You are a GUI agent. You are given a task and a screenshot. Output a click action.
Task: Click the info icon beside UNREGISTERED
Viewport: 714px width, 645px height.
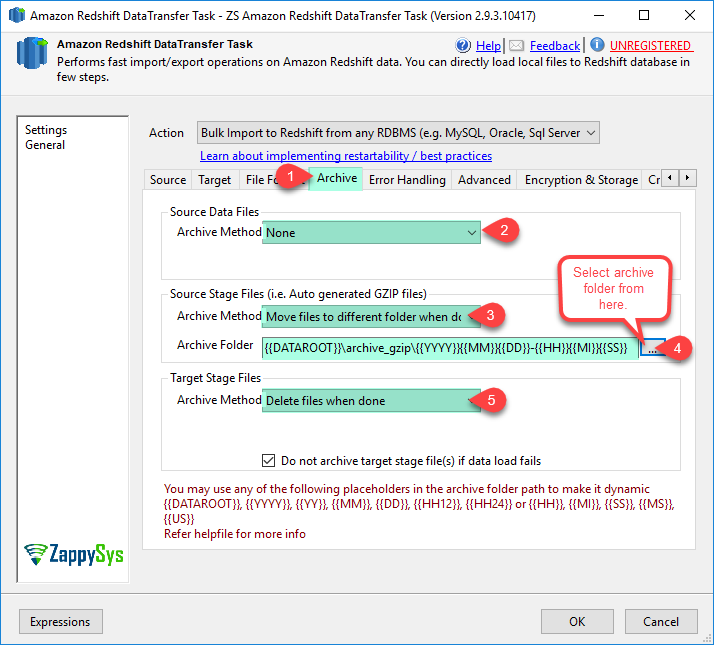[x=597, y=45]
